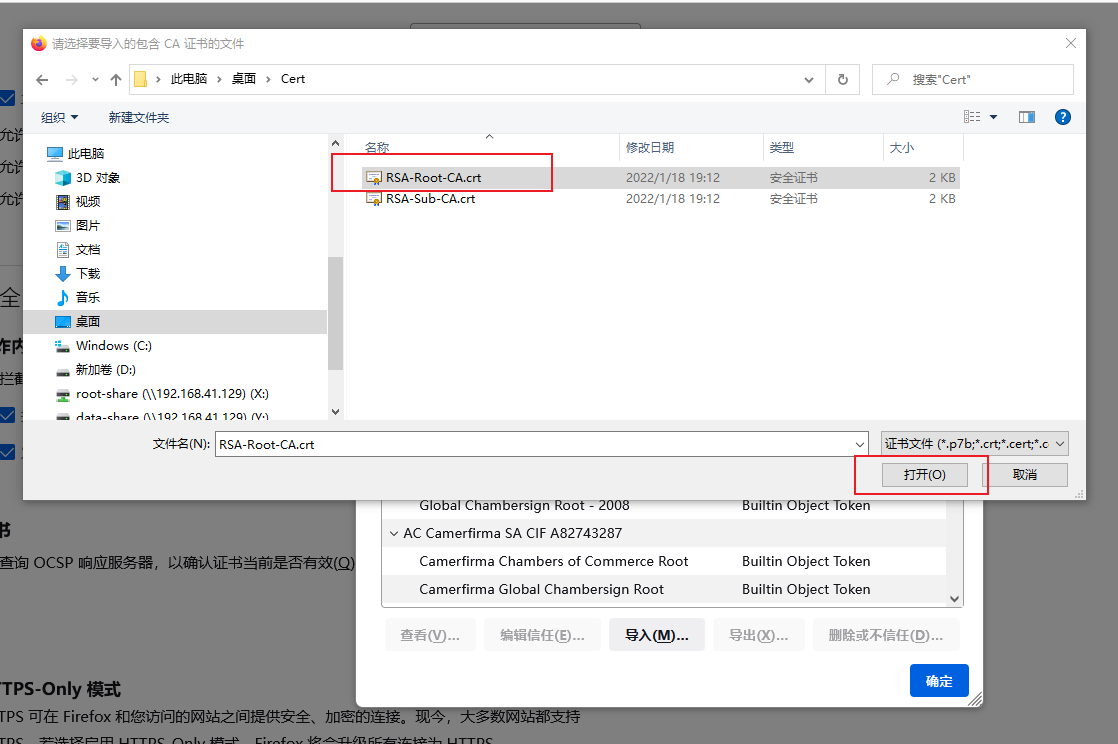Open the certificate file type filter dropdown
This screenshot has height=744, width=1118.
(974, 444)
